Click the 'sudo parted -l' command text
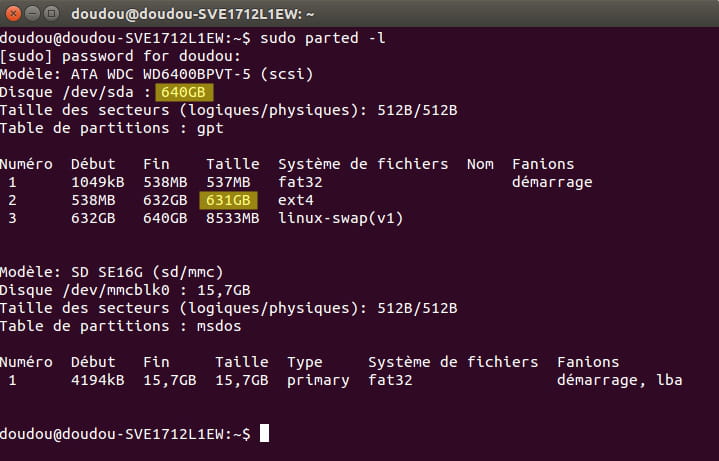Image resolution: width=719 pixels, height=461 pixels. [x=322, y=38]
